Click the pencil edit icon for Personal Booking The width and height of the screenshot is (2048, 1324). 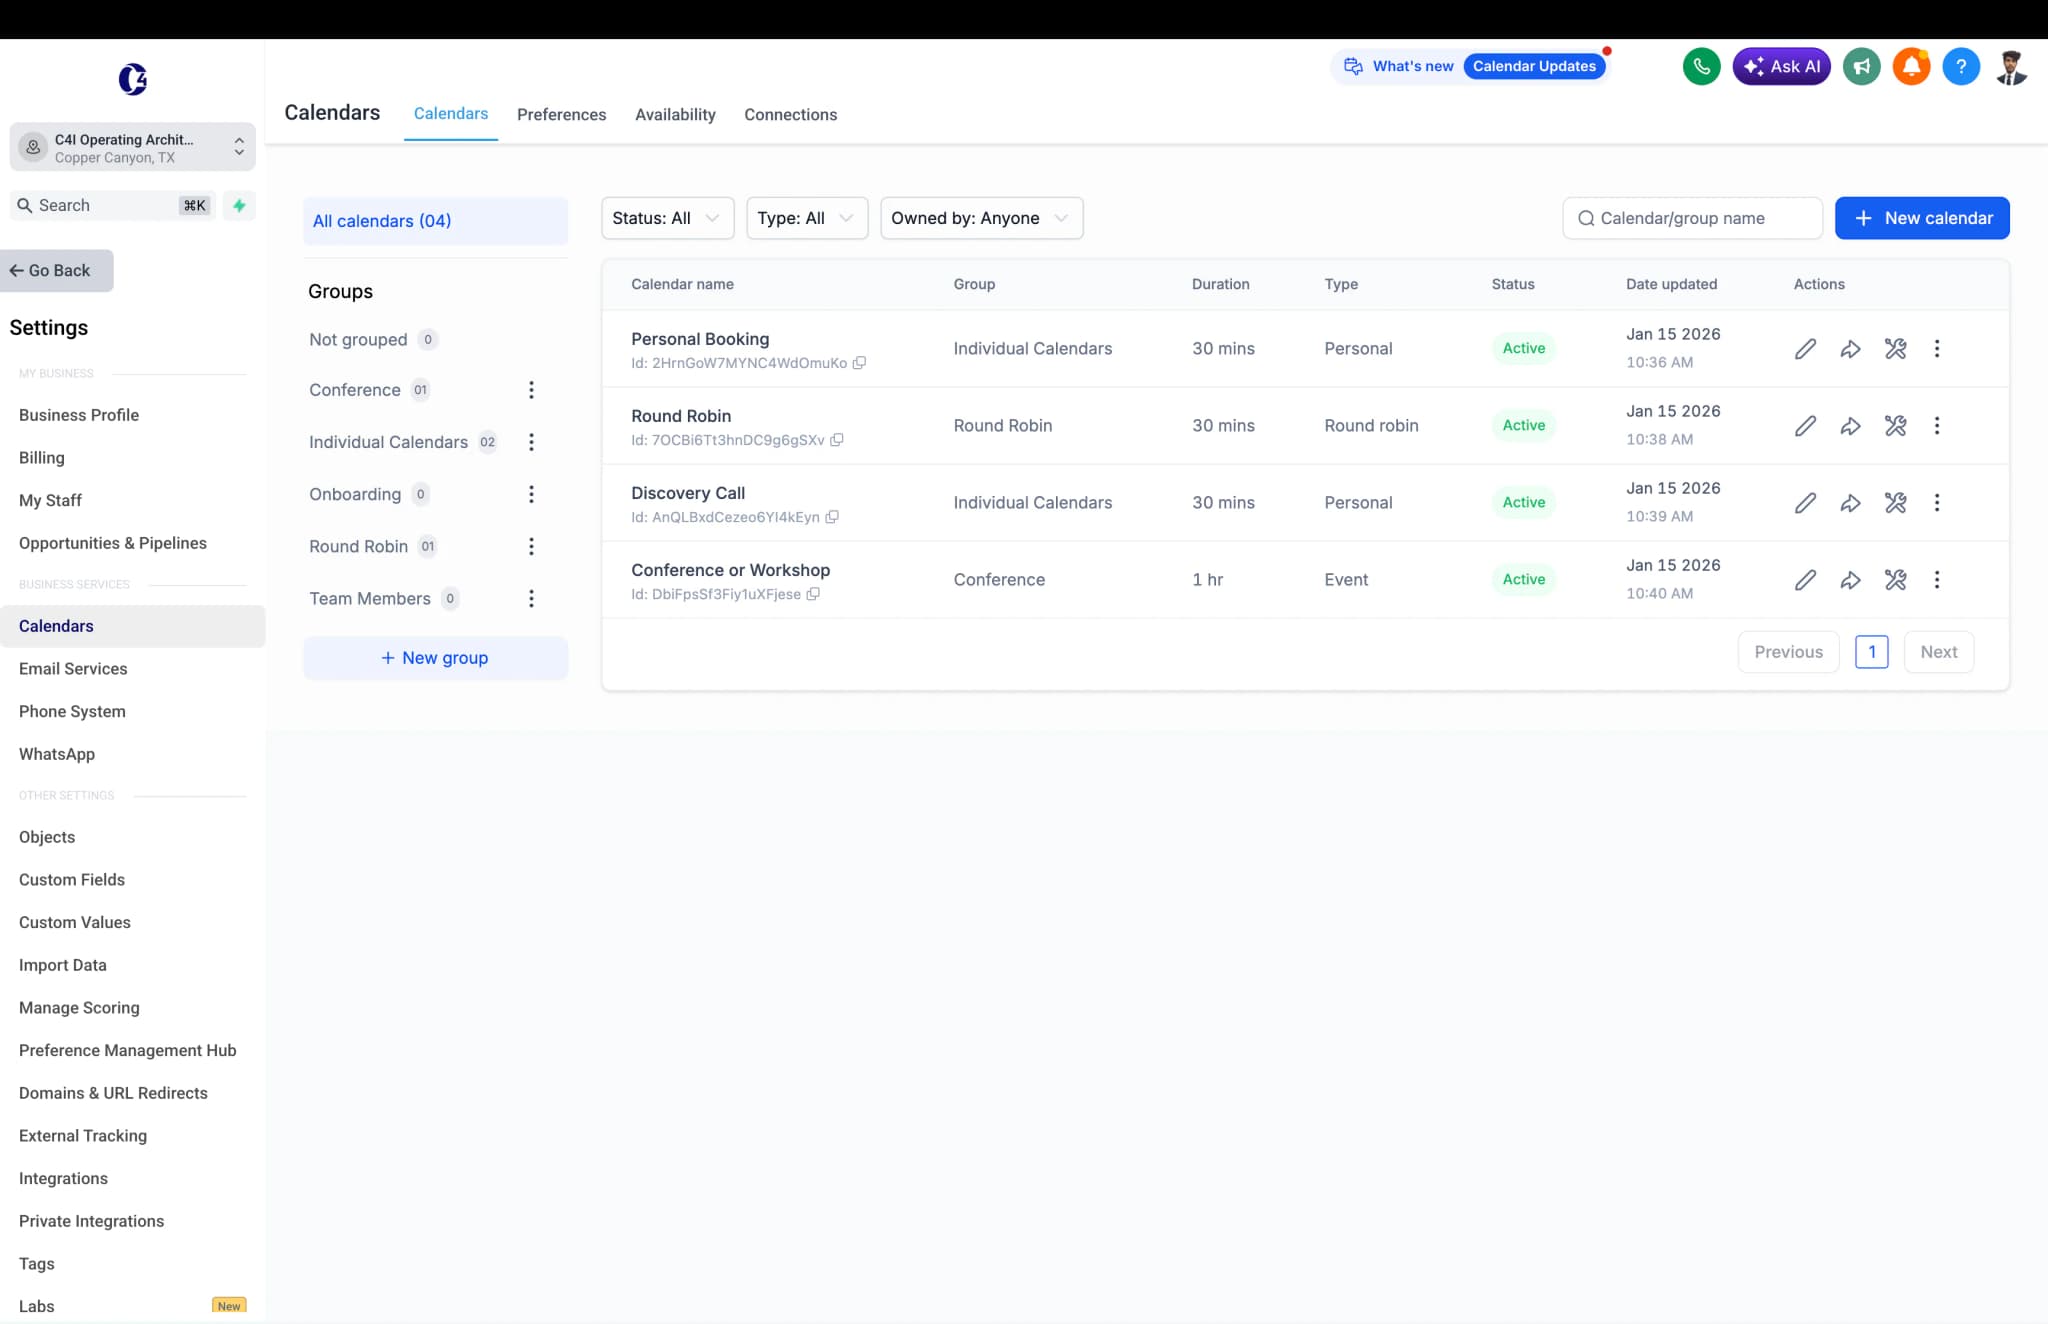(1805, 348)
